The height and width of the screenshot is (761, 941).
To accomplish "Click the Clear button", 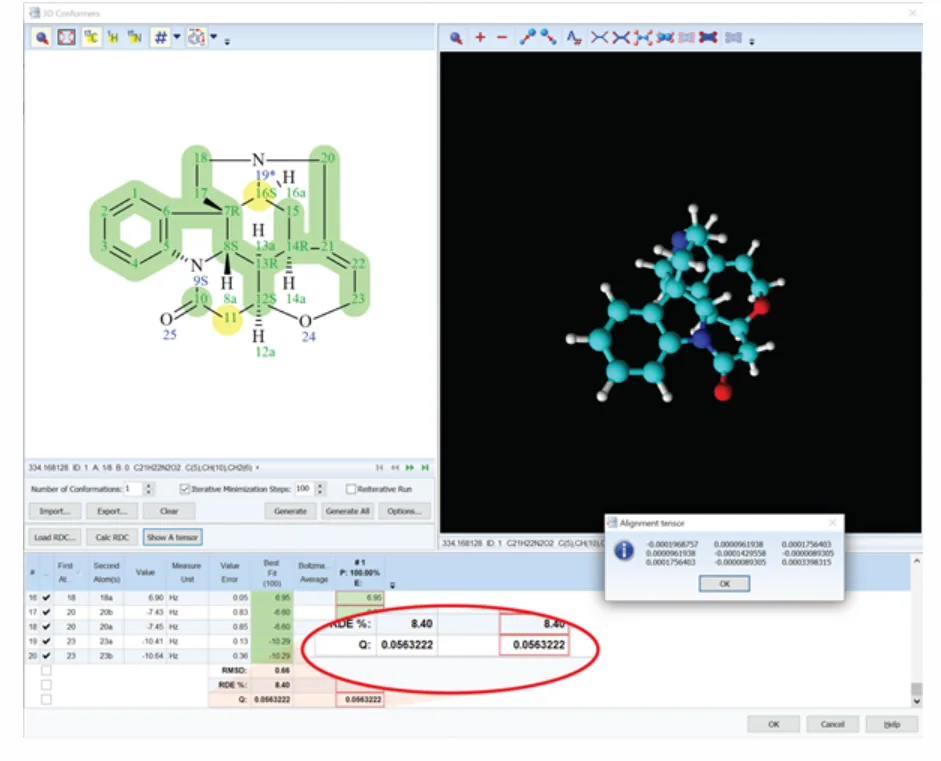I will [x=169, y=511].
